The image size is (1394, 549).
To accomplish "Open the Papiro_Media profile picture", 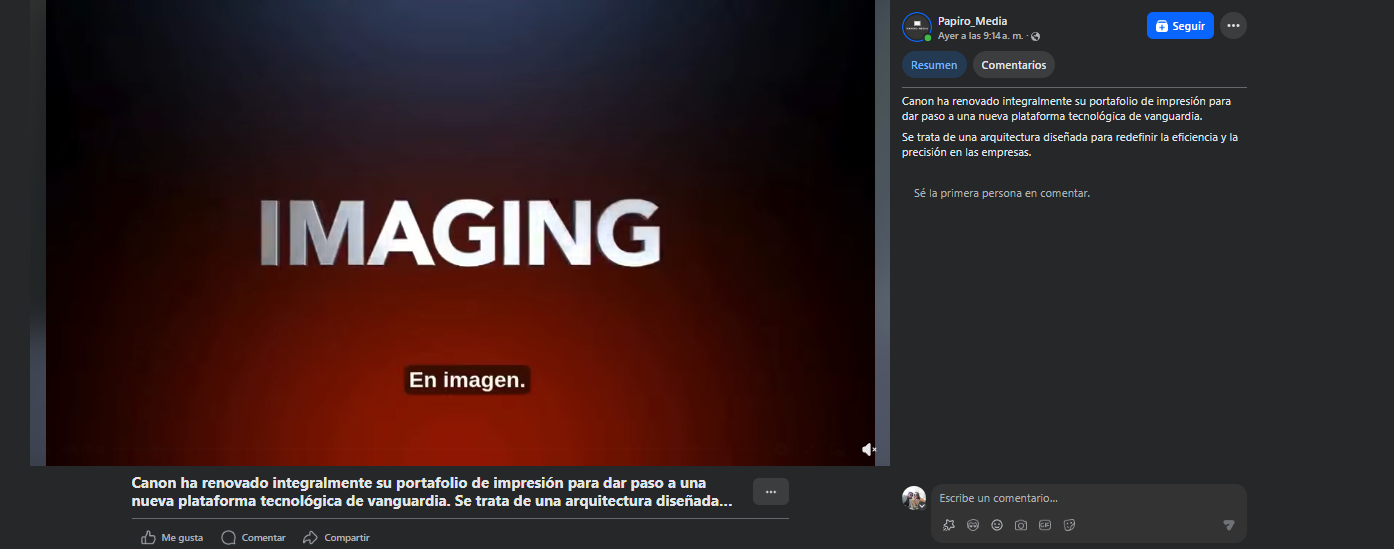I will tap(917, 27).
